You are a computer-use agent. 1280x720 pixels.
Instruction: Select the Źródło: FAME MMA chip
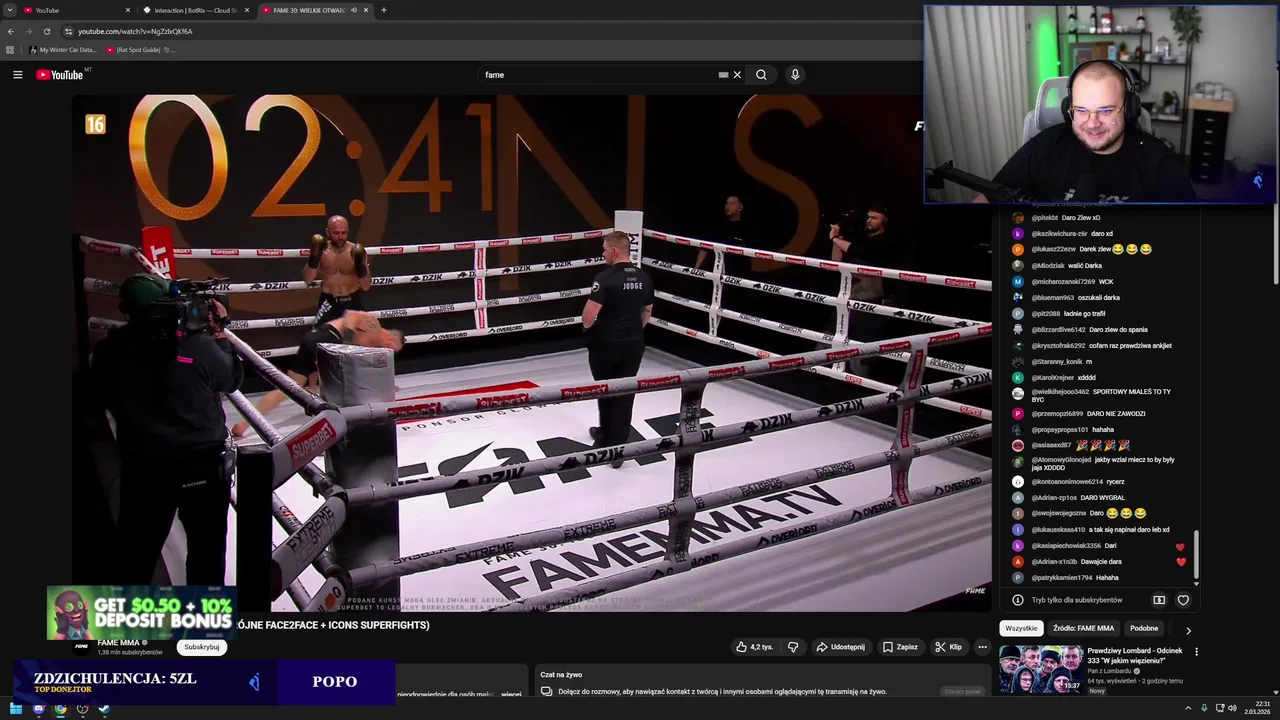[x=1083, y=628]
